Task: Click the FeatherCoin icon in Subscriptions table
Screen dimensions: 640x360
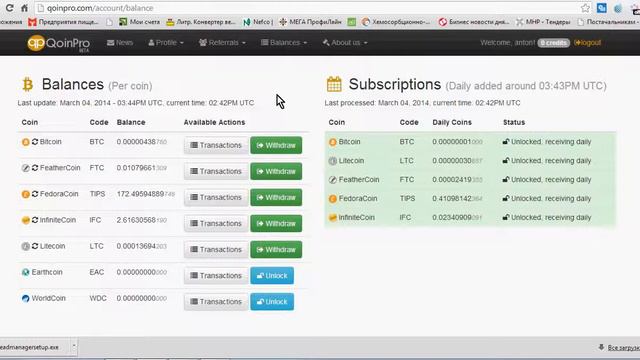Action: tap(333, 180)
